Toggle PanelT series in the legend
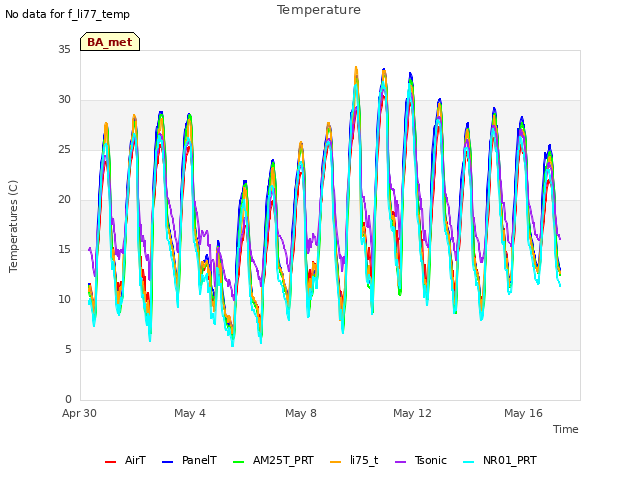 tap(189, 460)
